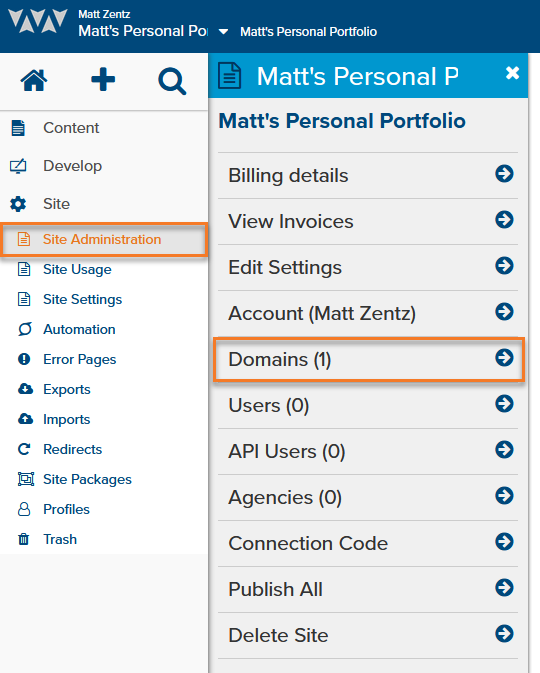
Task: Click the Connection Code arrow icon
Action: (504, 542)
